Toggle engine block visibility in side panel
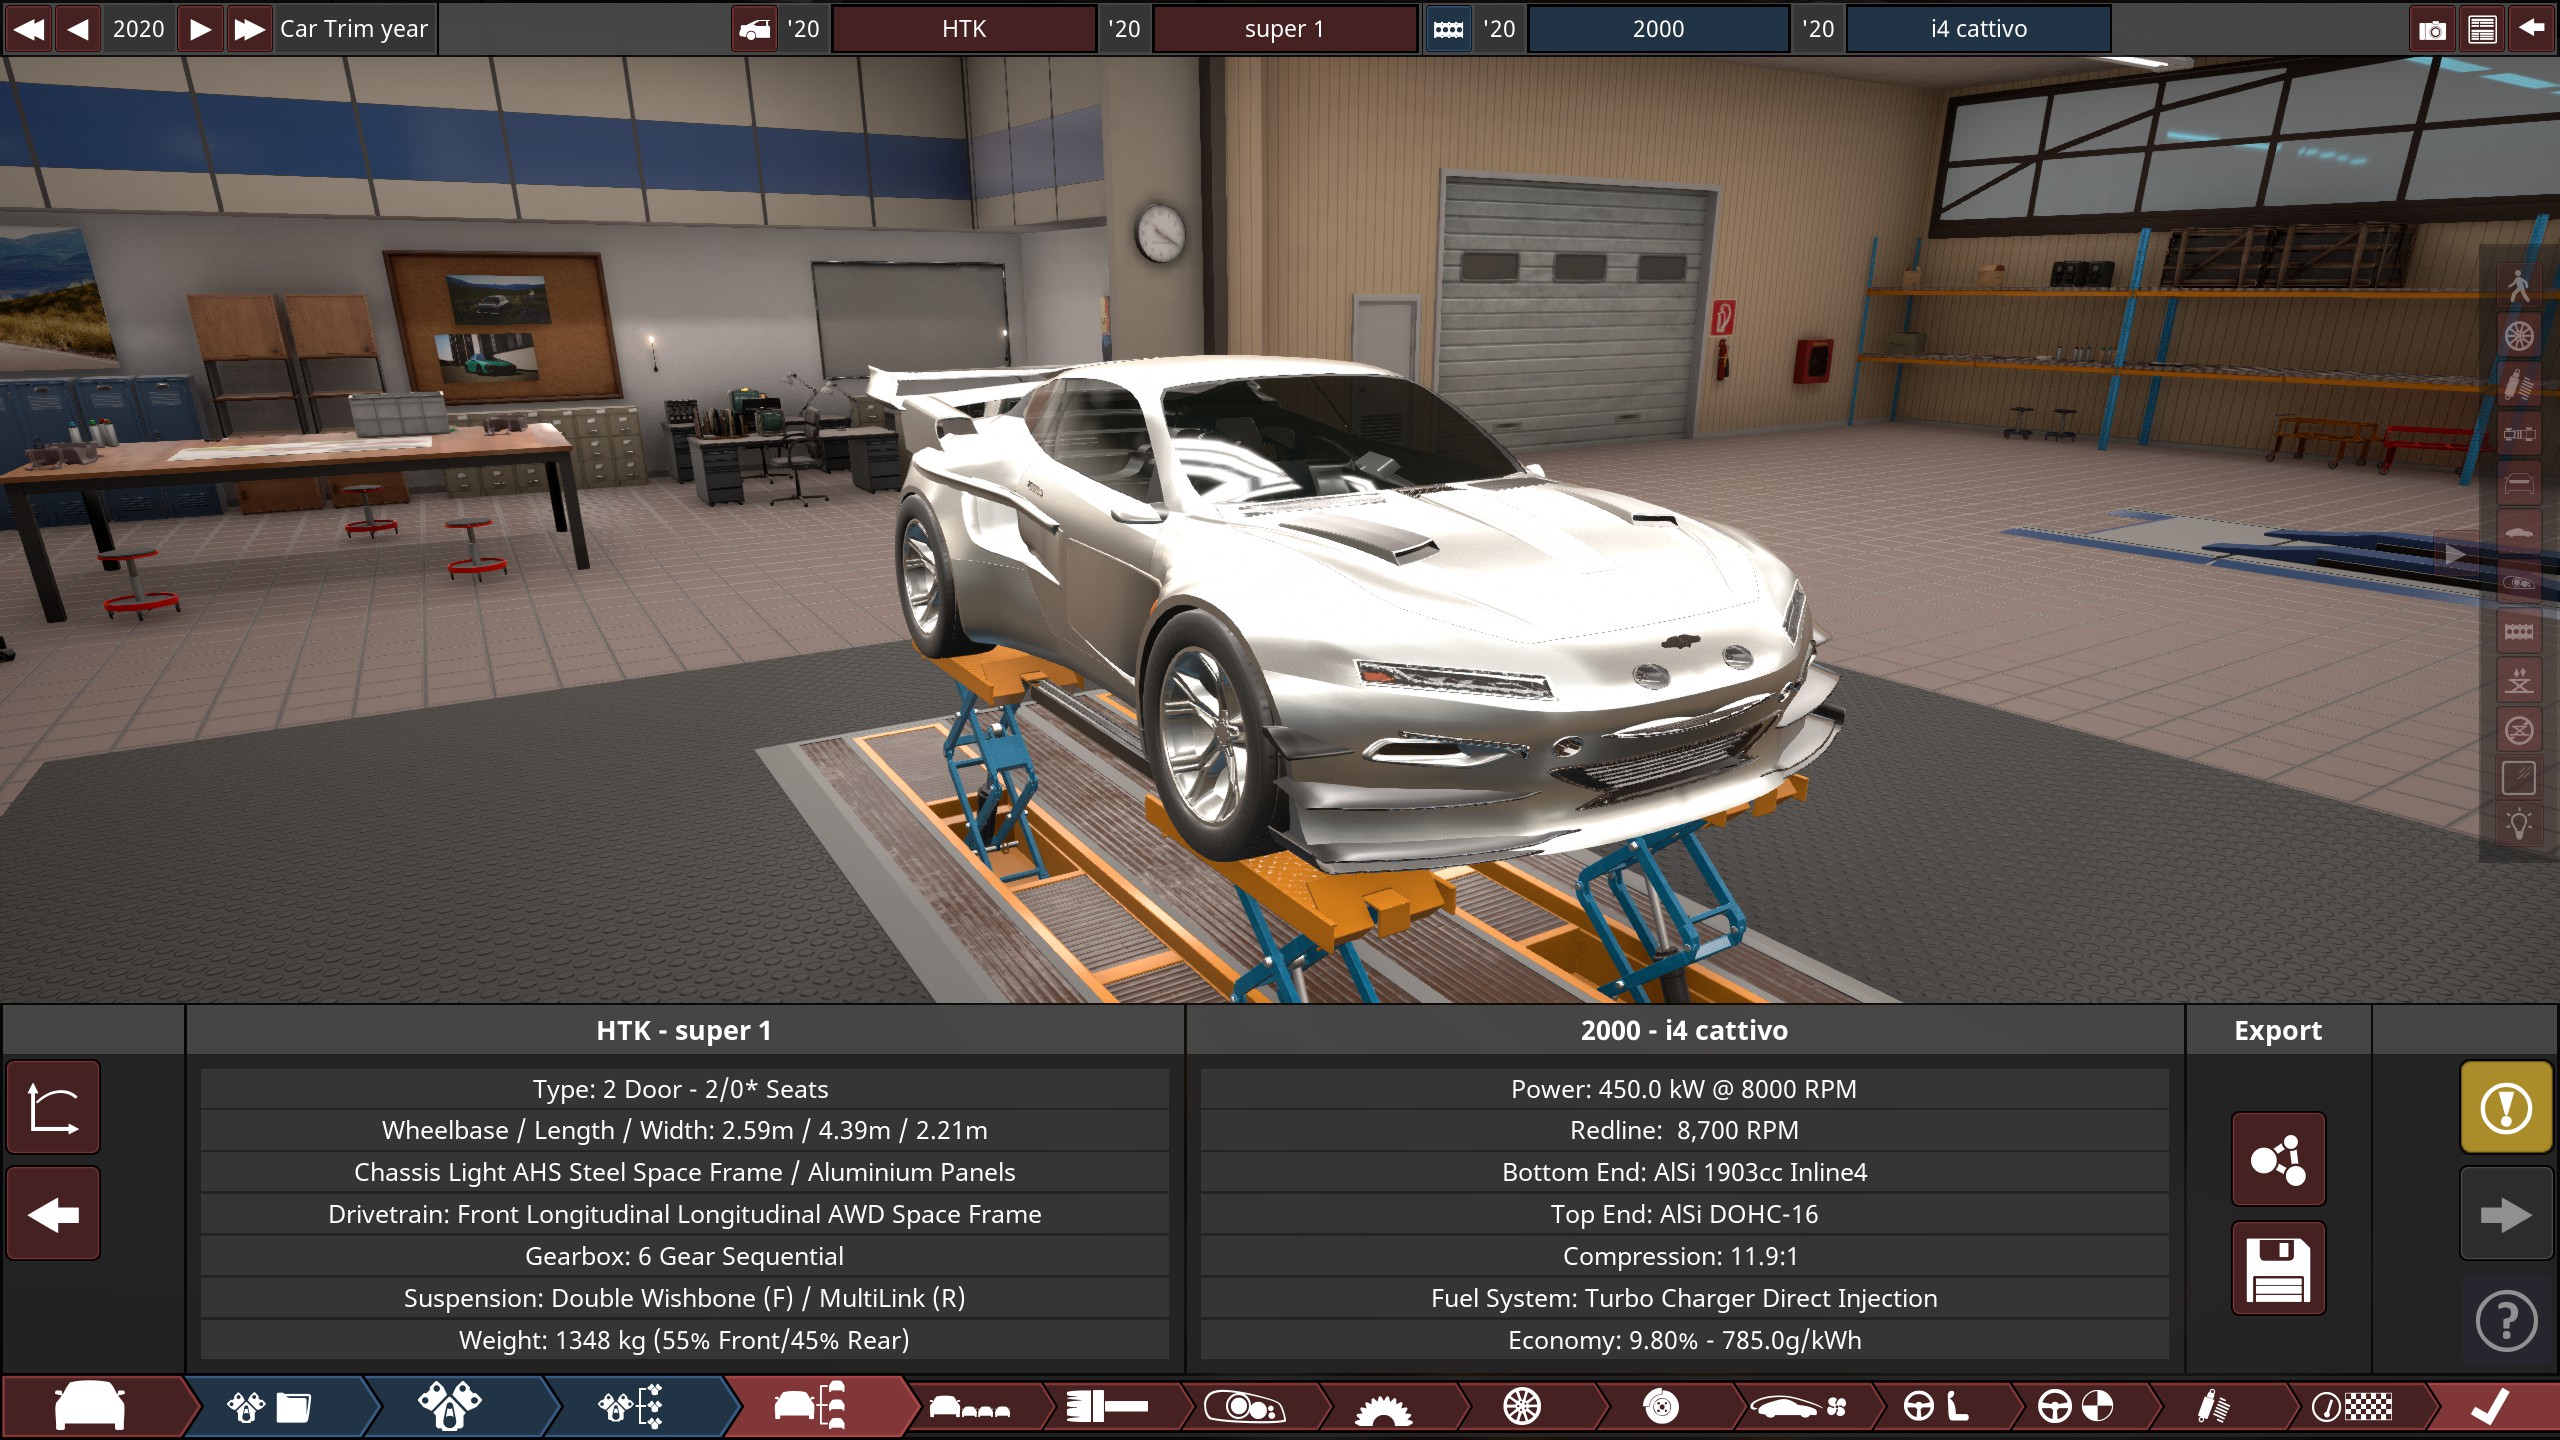The height and width of the screenshot is (1440, 2560). point(2519,631)
